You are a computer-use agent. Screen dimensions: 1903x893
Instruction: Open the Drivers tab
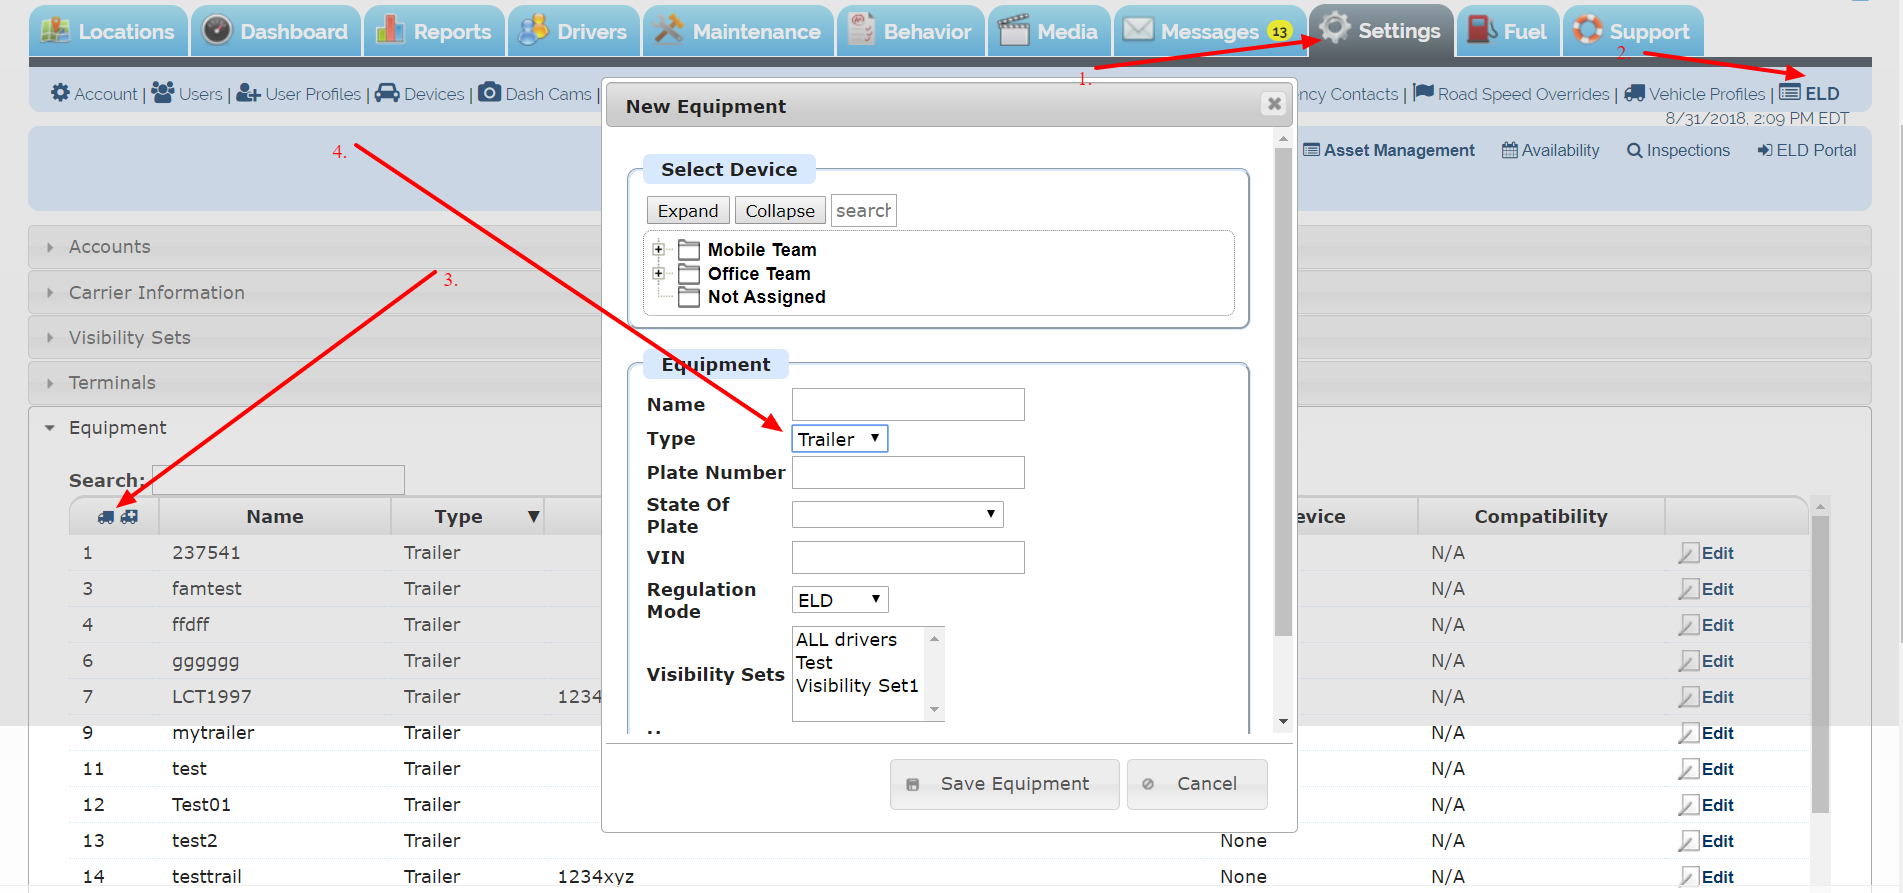click(x=574, y=31)
